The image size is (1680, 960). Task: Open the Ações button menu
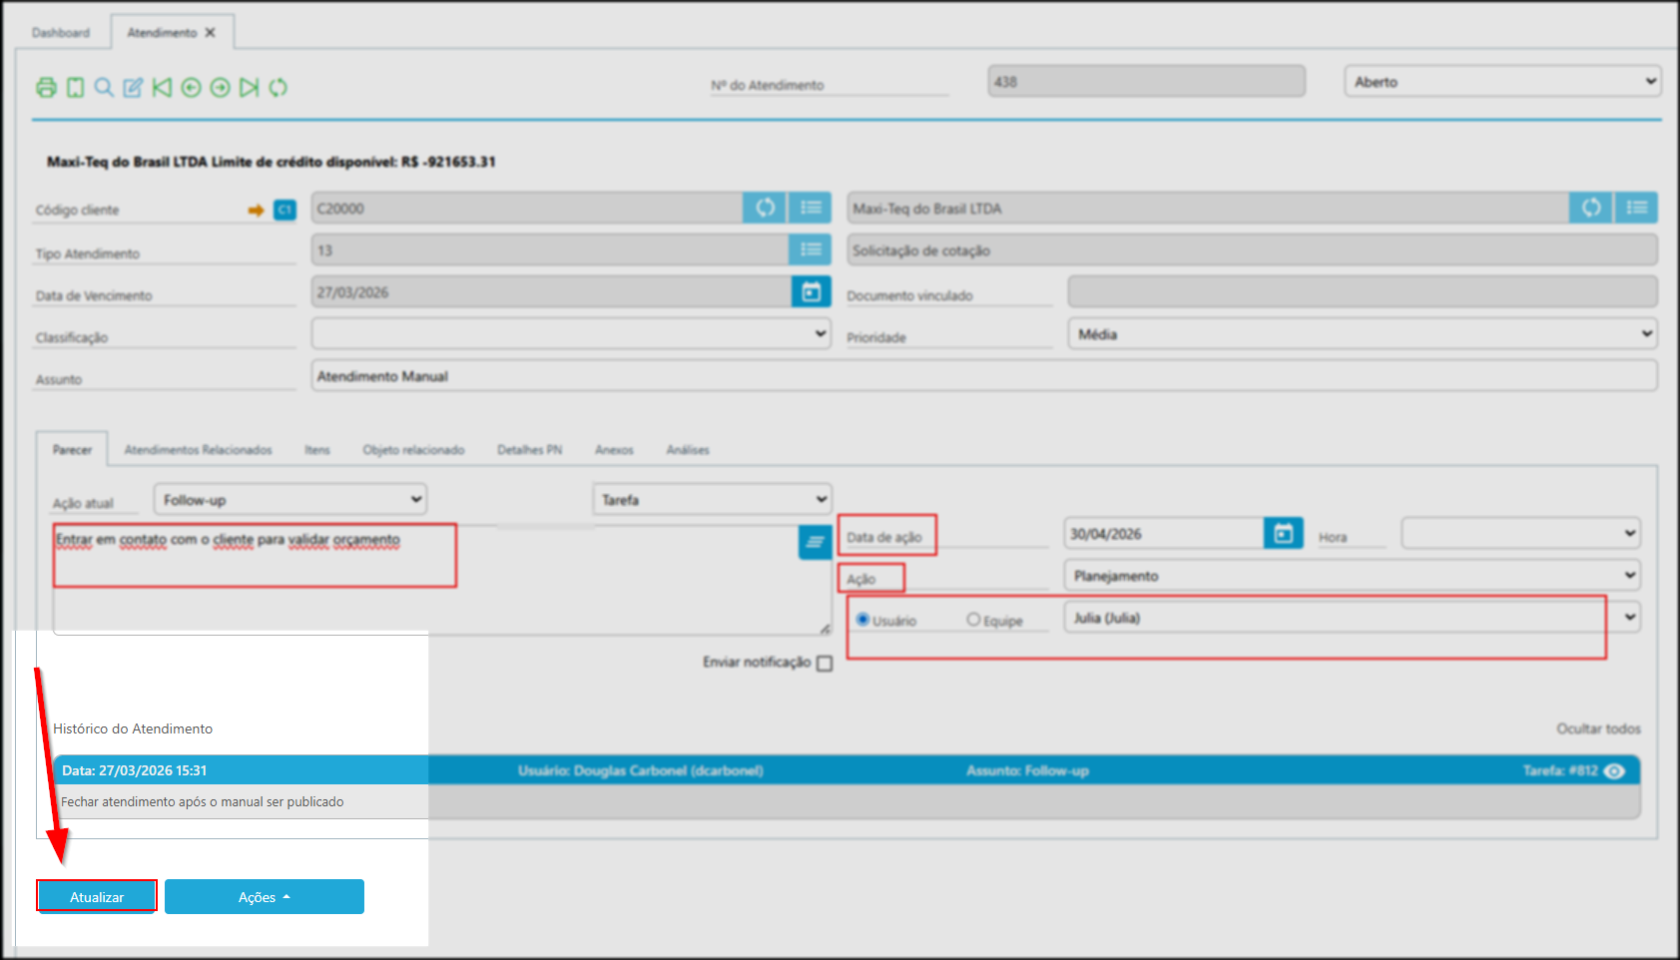coord(264,897)
